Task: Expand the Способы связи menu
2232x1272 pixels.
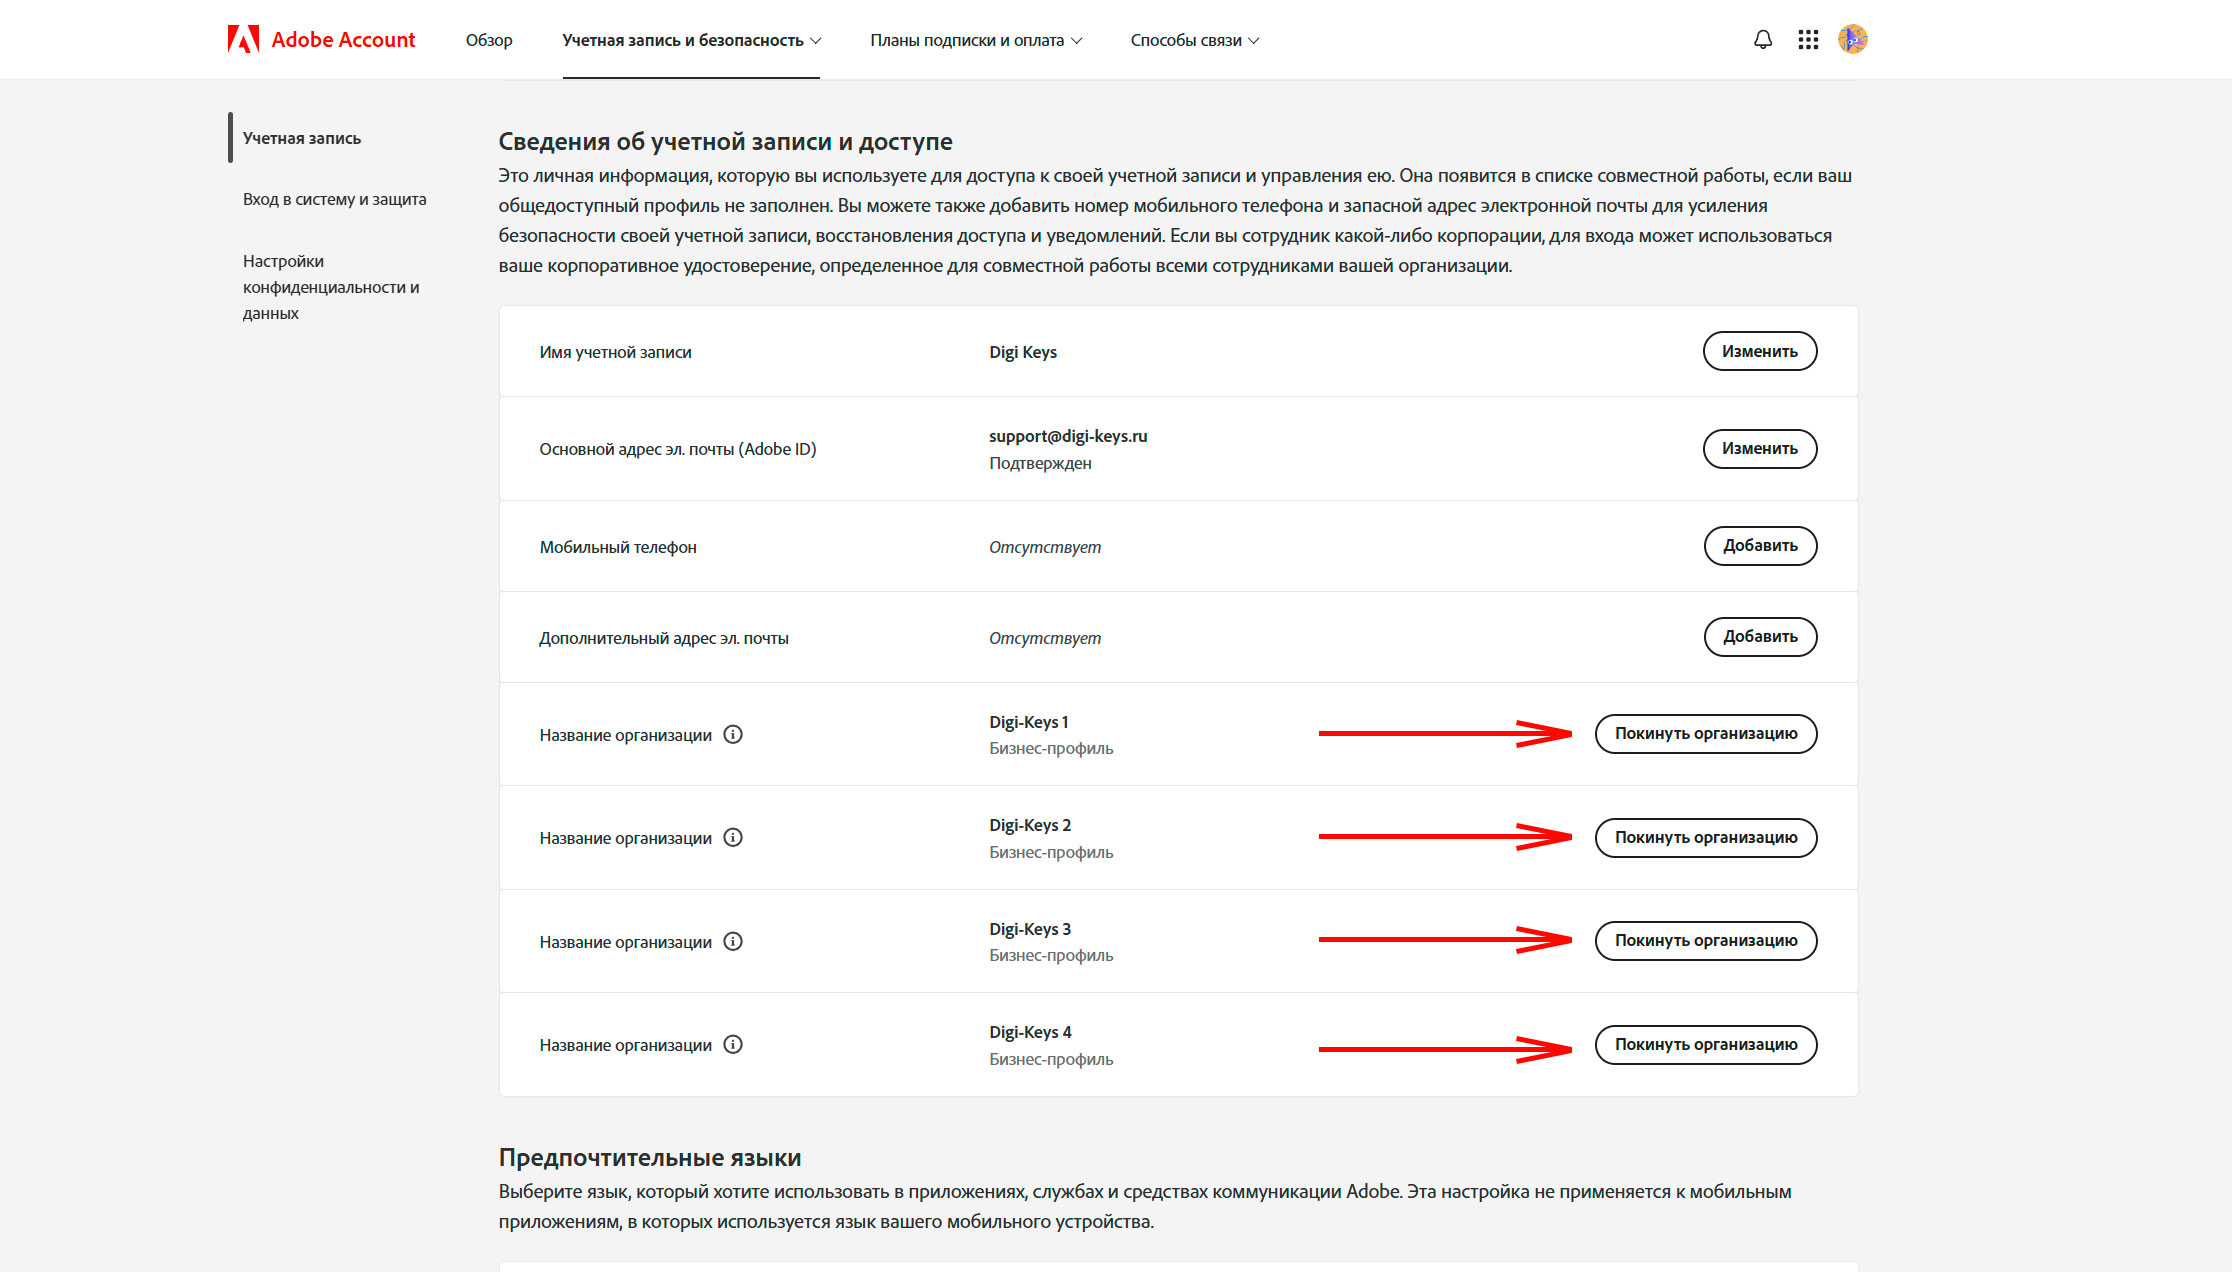Action: (x=1194, y=40)
